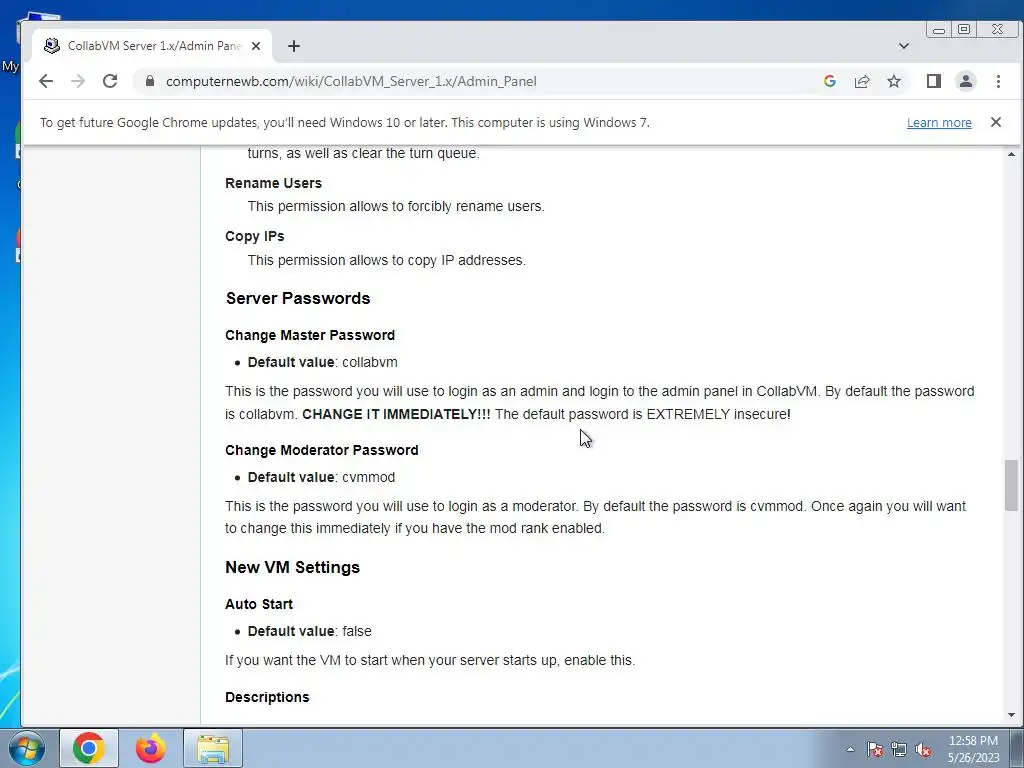Reload the current page
The image size is (1024, 768).
pos(110,81)
